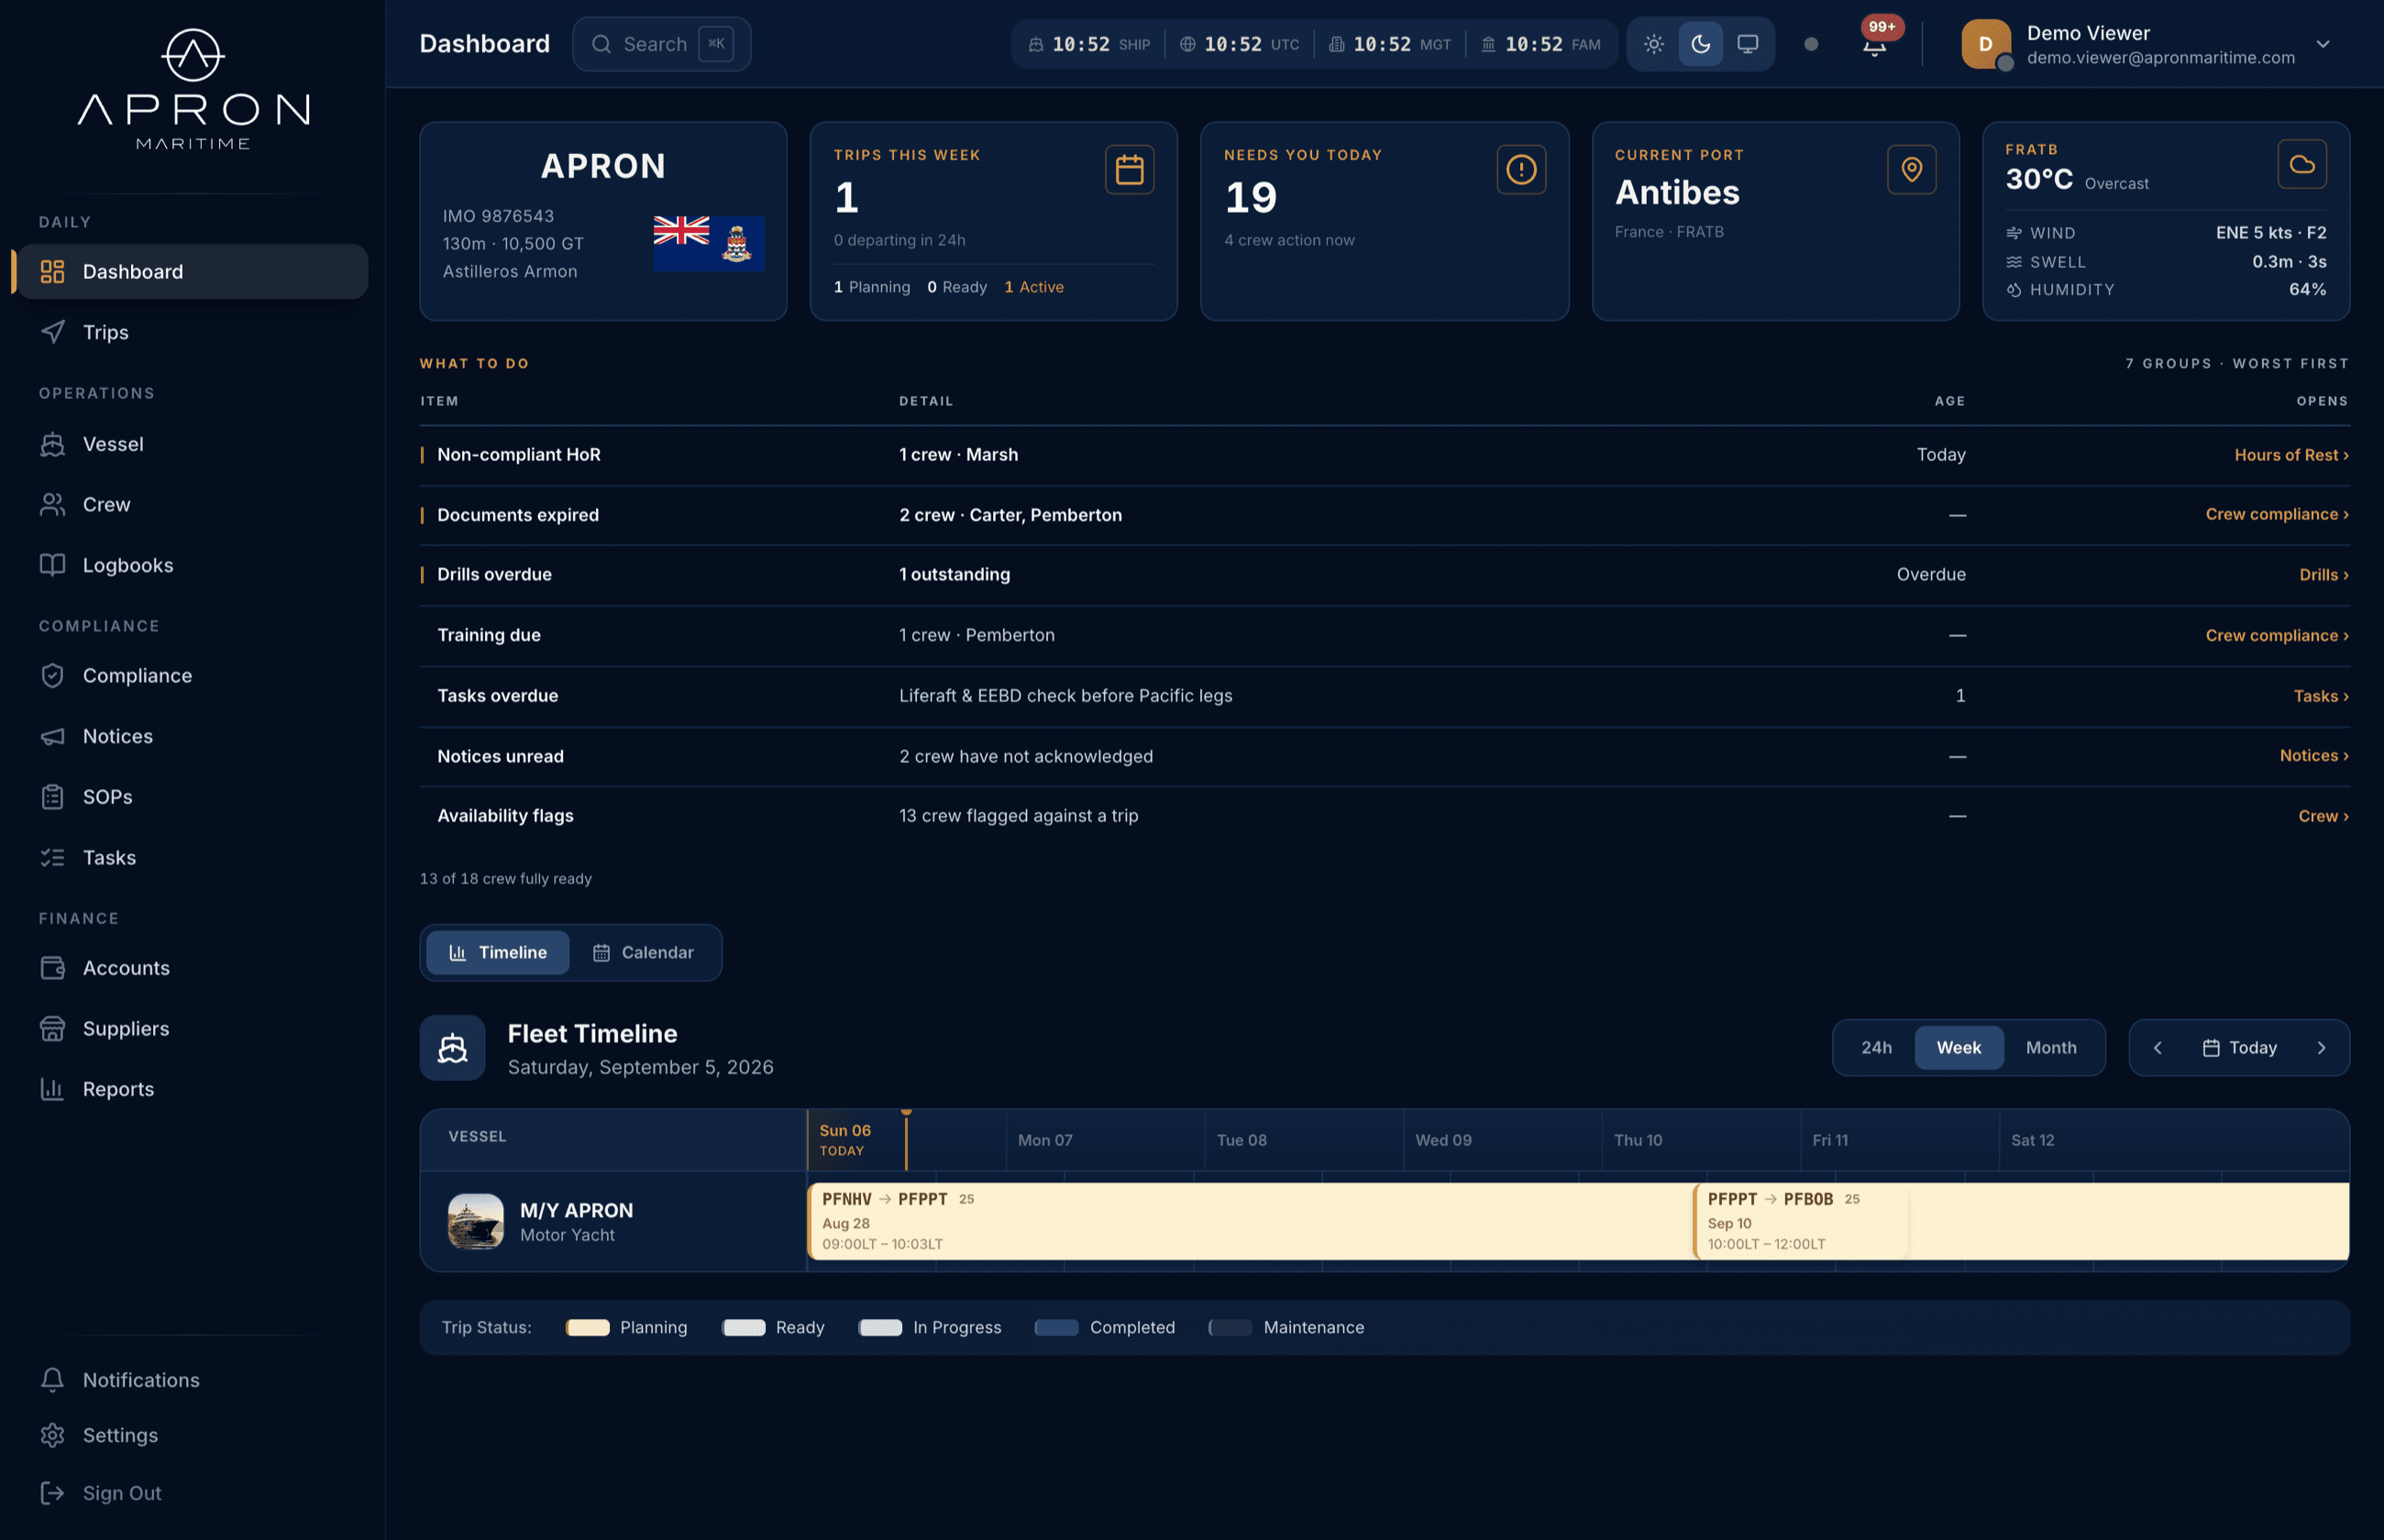
Task: Set timeline range to 24h
Action: 1876,1048
